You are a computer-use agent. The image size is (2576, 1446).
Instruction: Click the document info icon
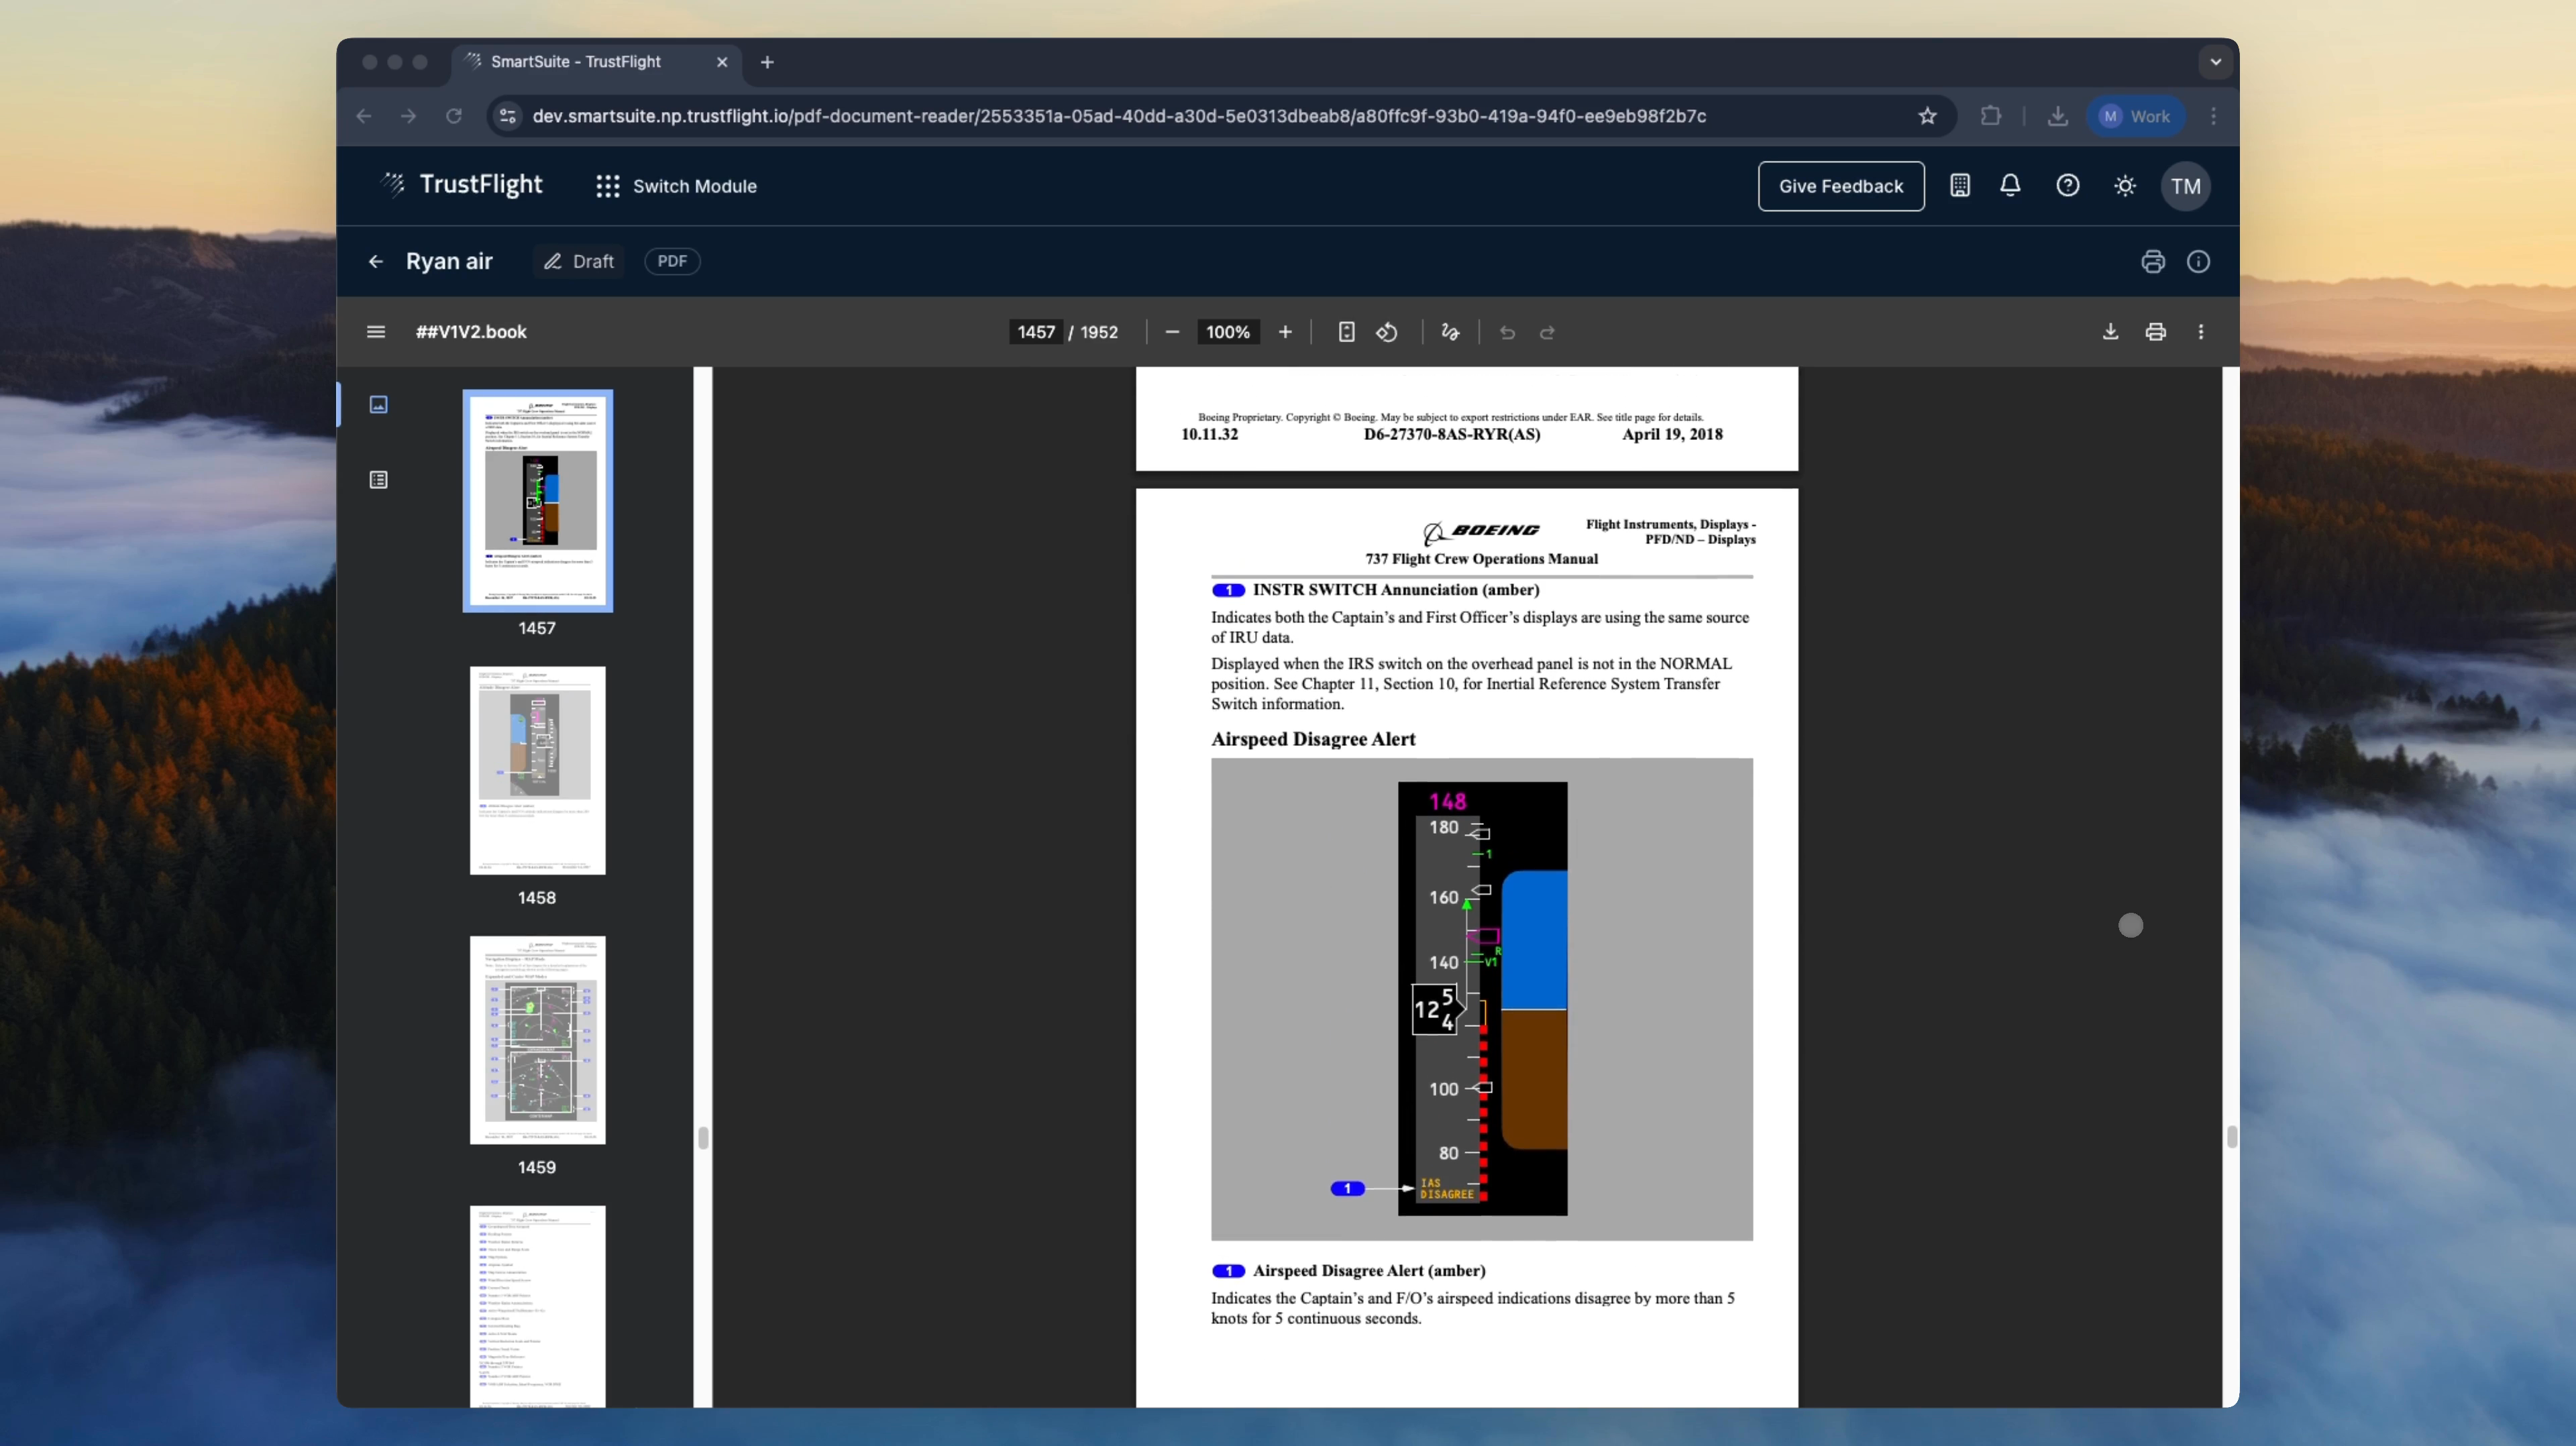click(2198, 262)
